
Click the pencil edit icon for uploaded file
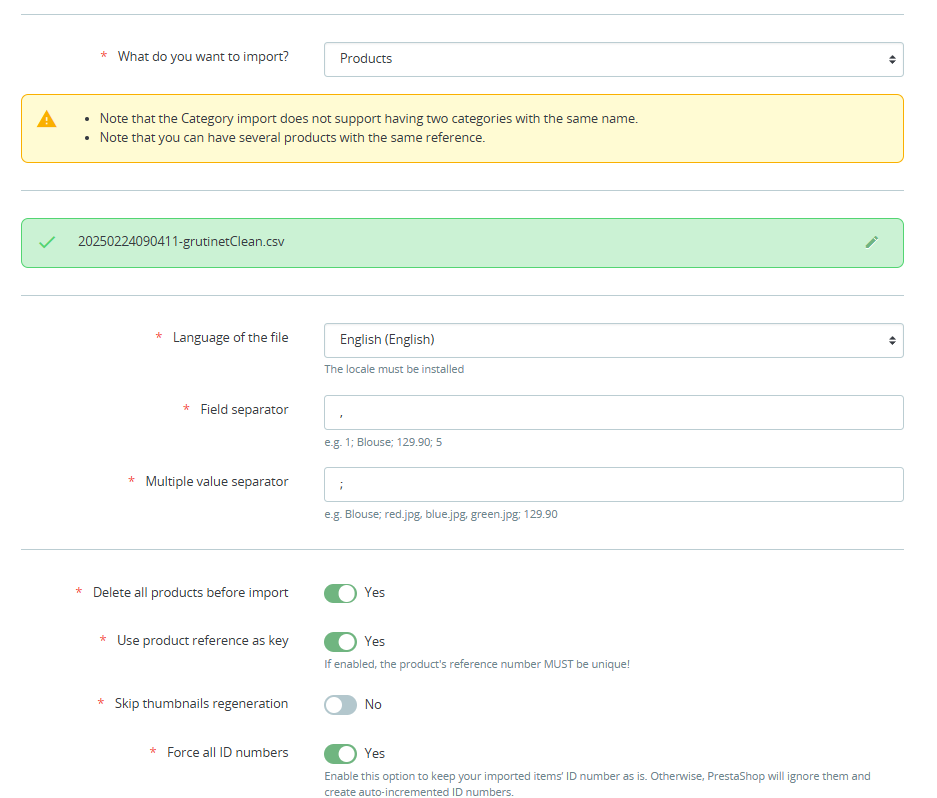(871, 242)
